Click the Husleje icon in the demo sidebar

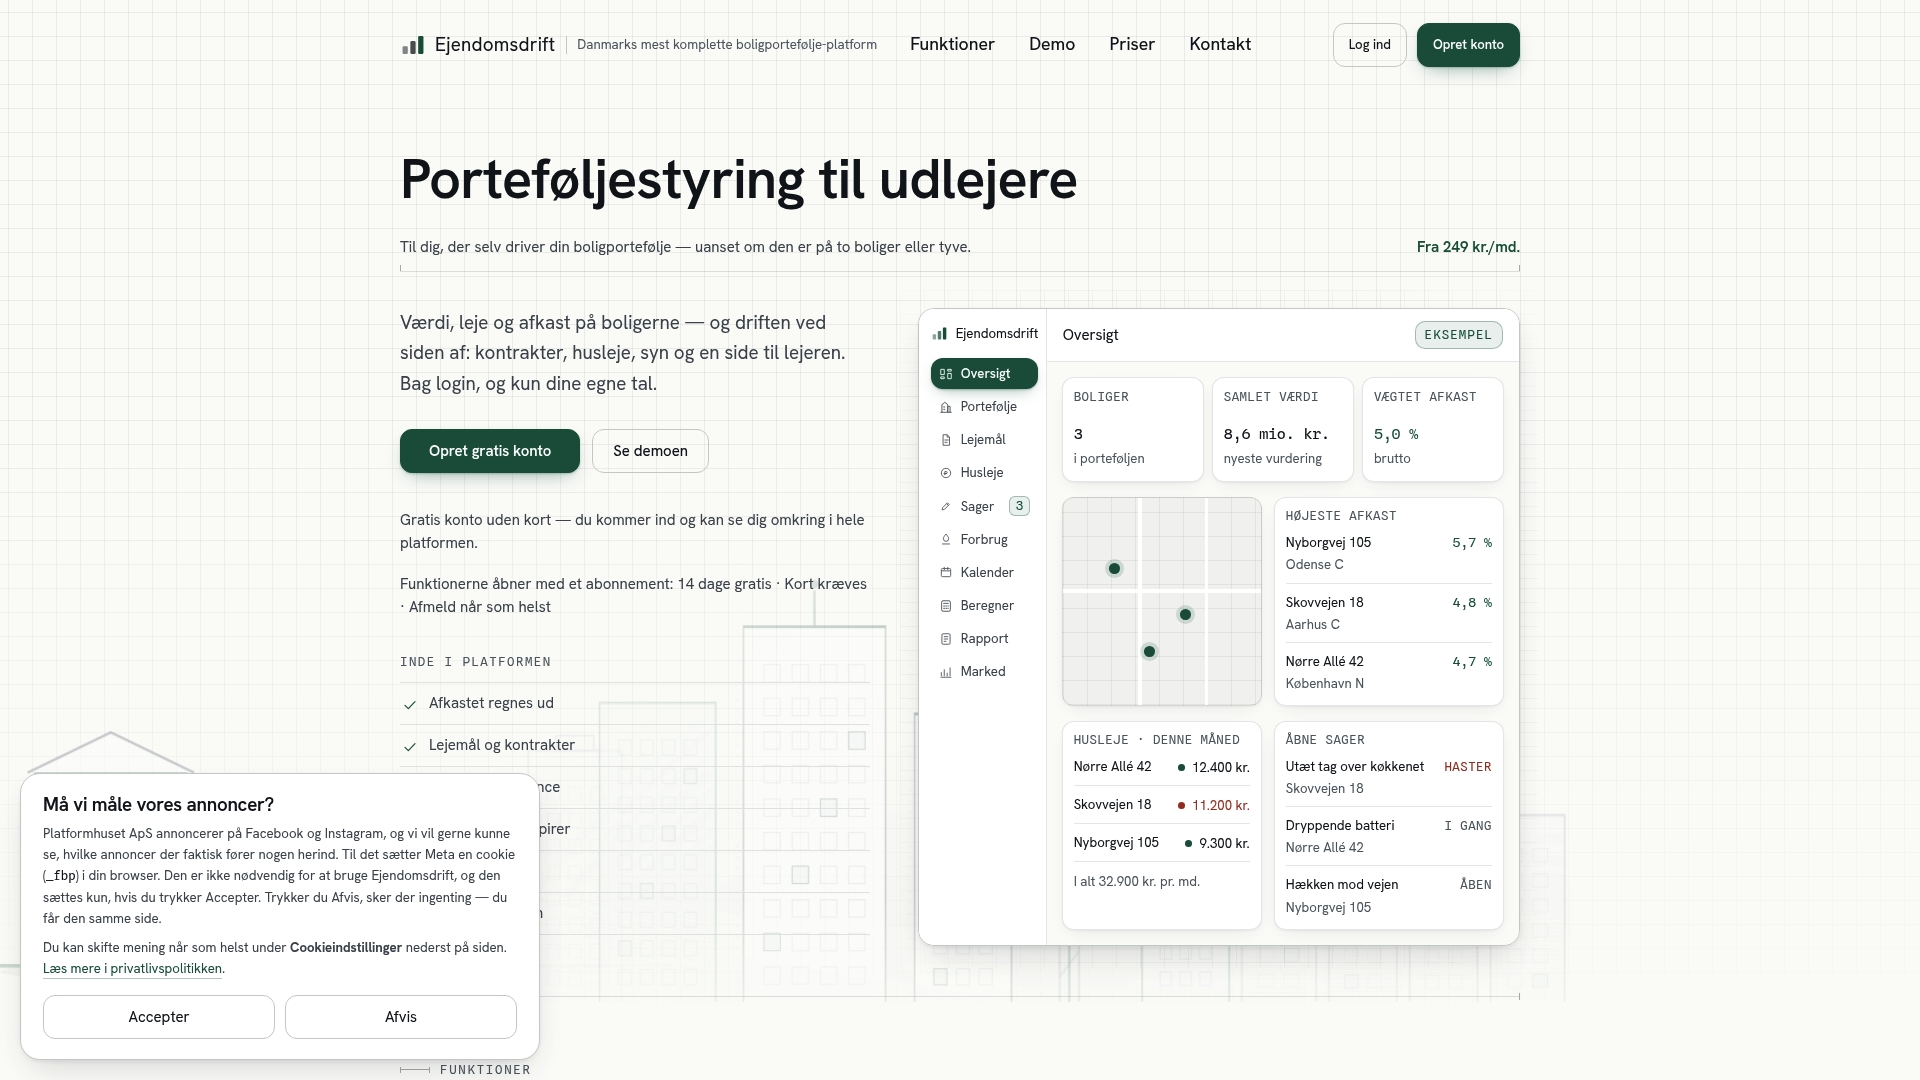[946, 473]
